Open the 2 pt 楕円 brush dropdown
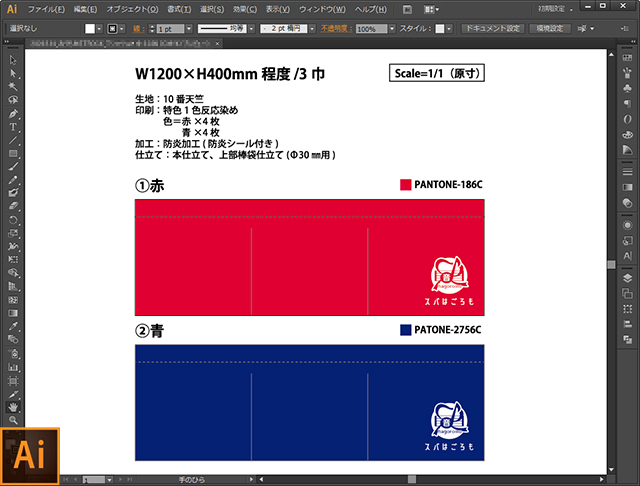640x486 pixels. tap(312, 29)
